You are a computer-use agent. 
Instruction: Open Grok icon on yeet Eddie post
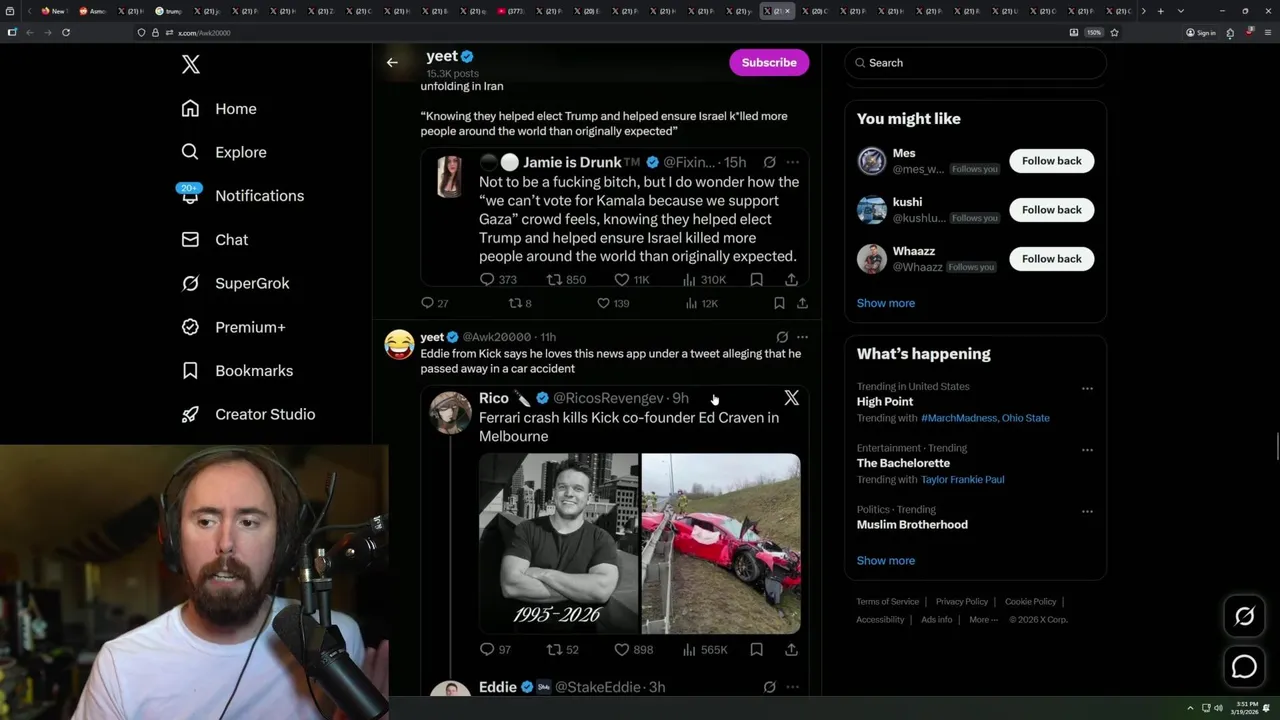[782, 337]
